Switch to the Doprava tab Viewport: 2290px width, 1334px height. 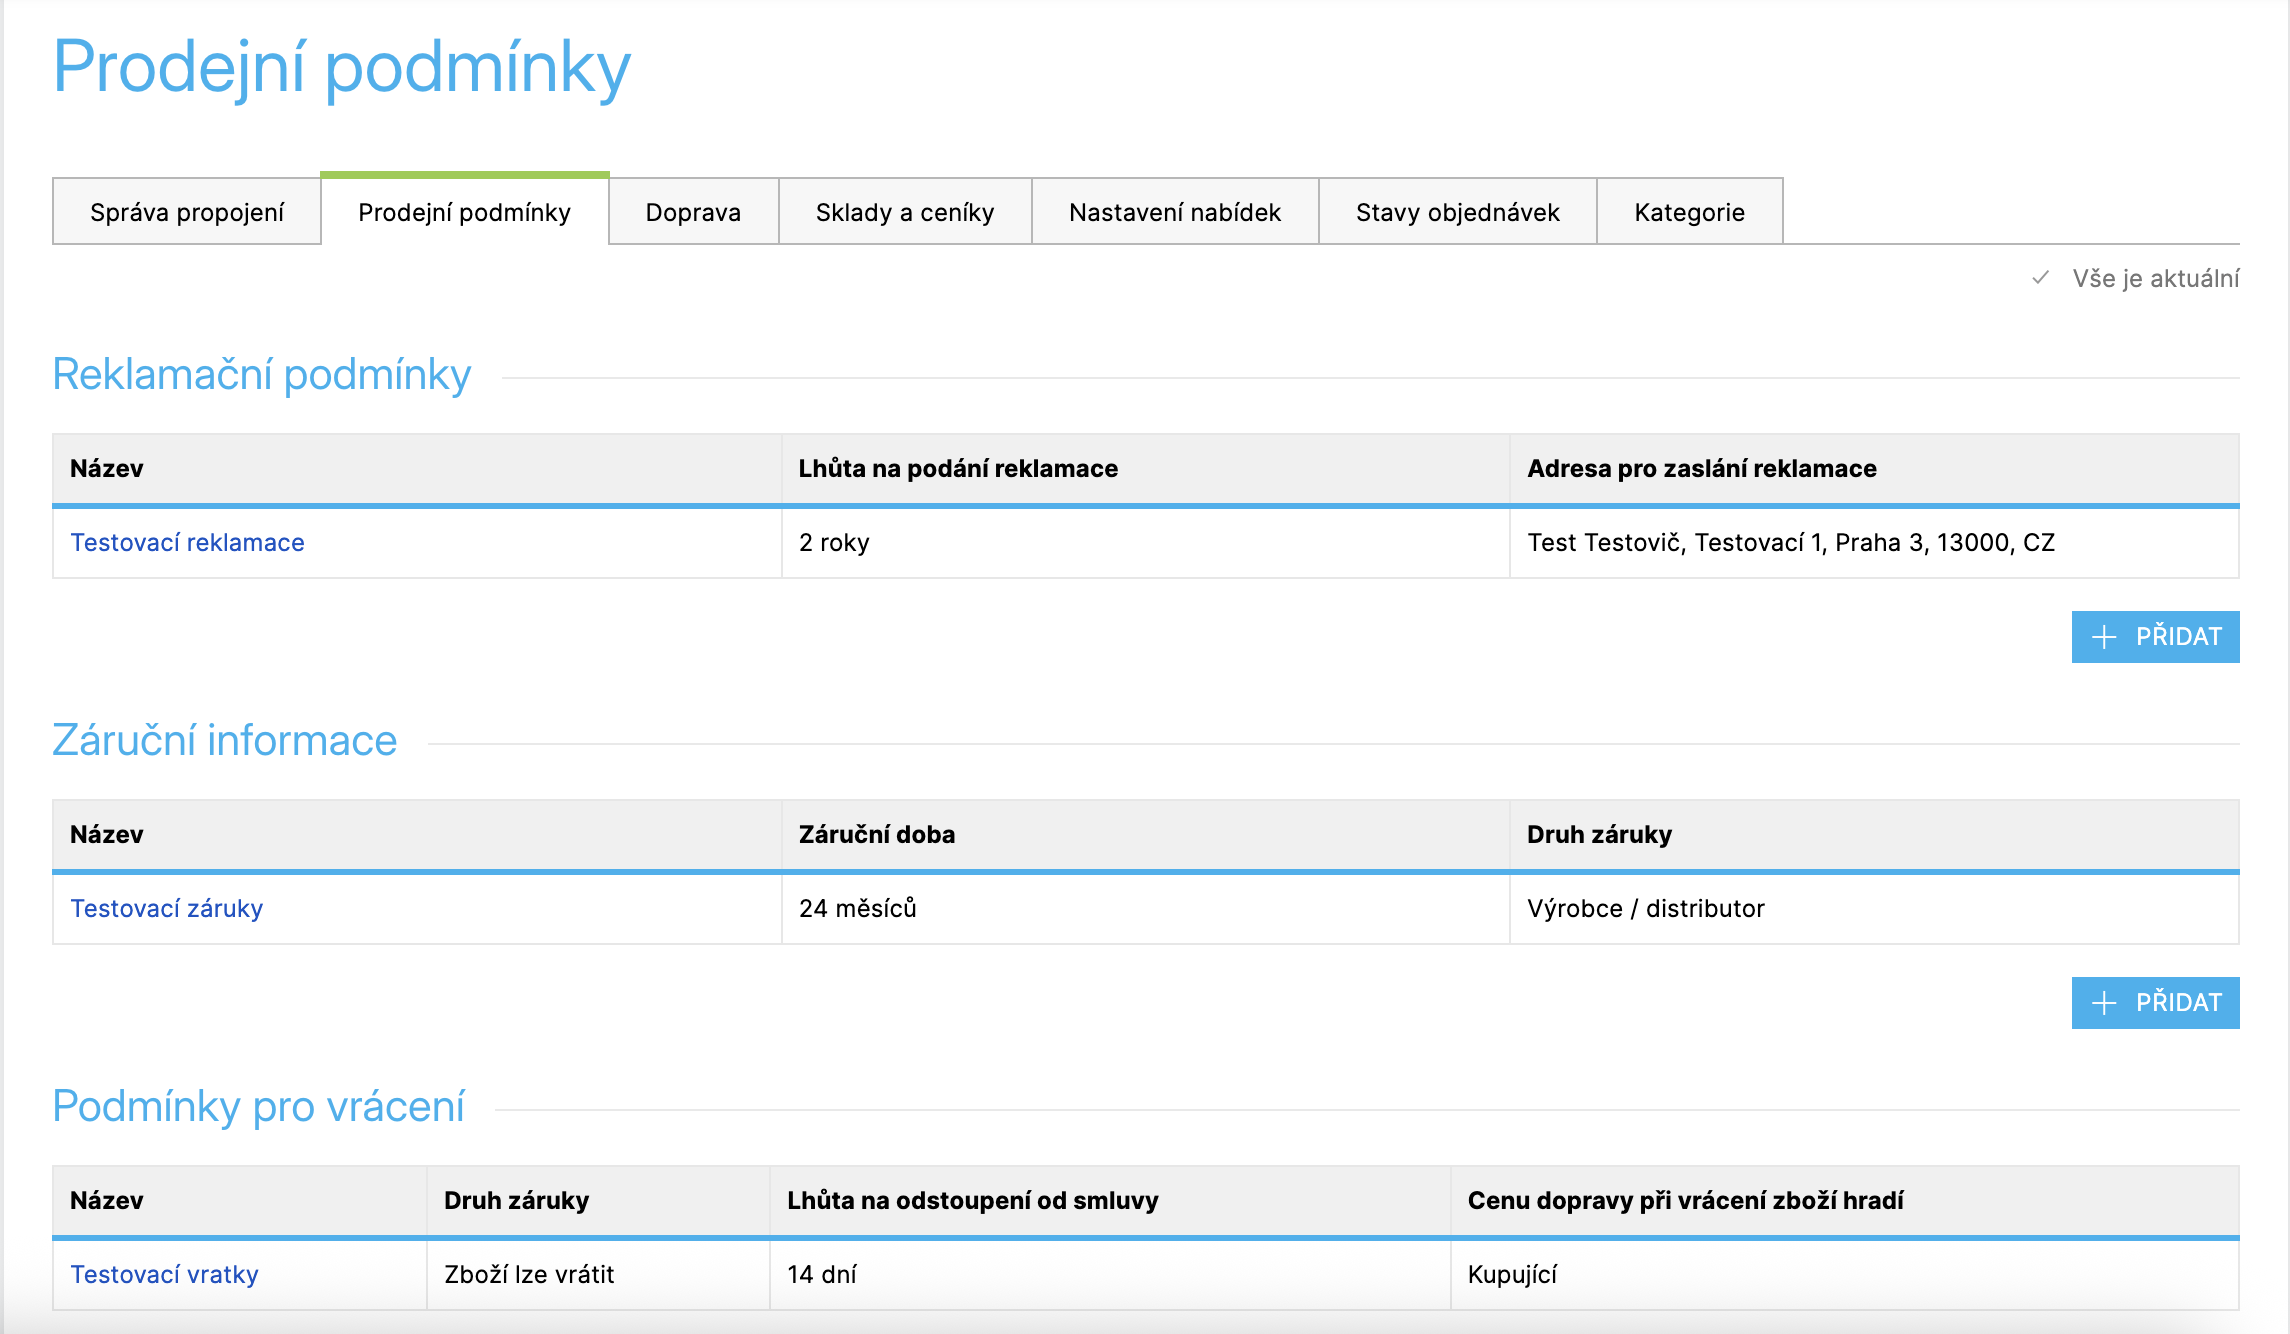pos(693,212)
